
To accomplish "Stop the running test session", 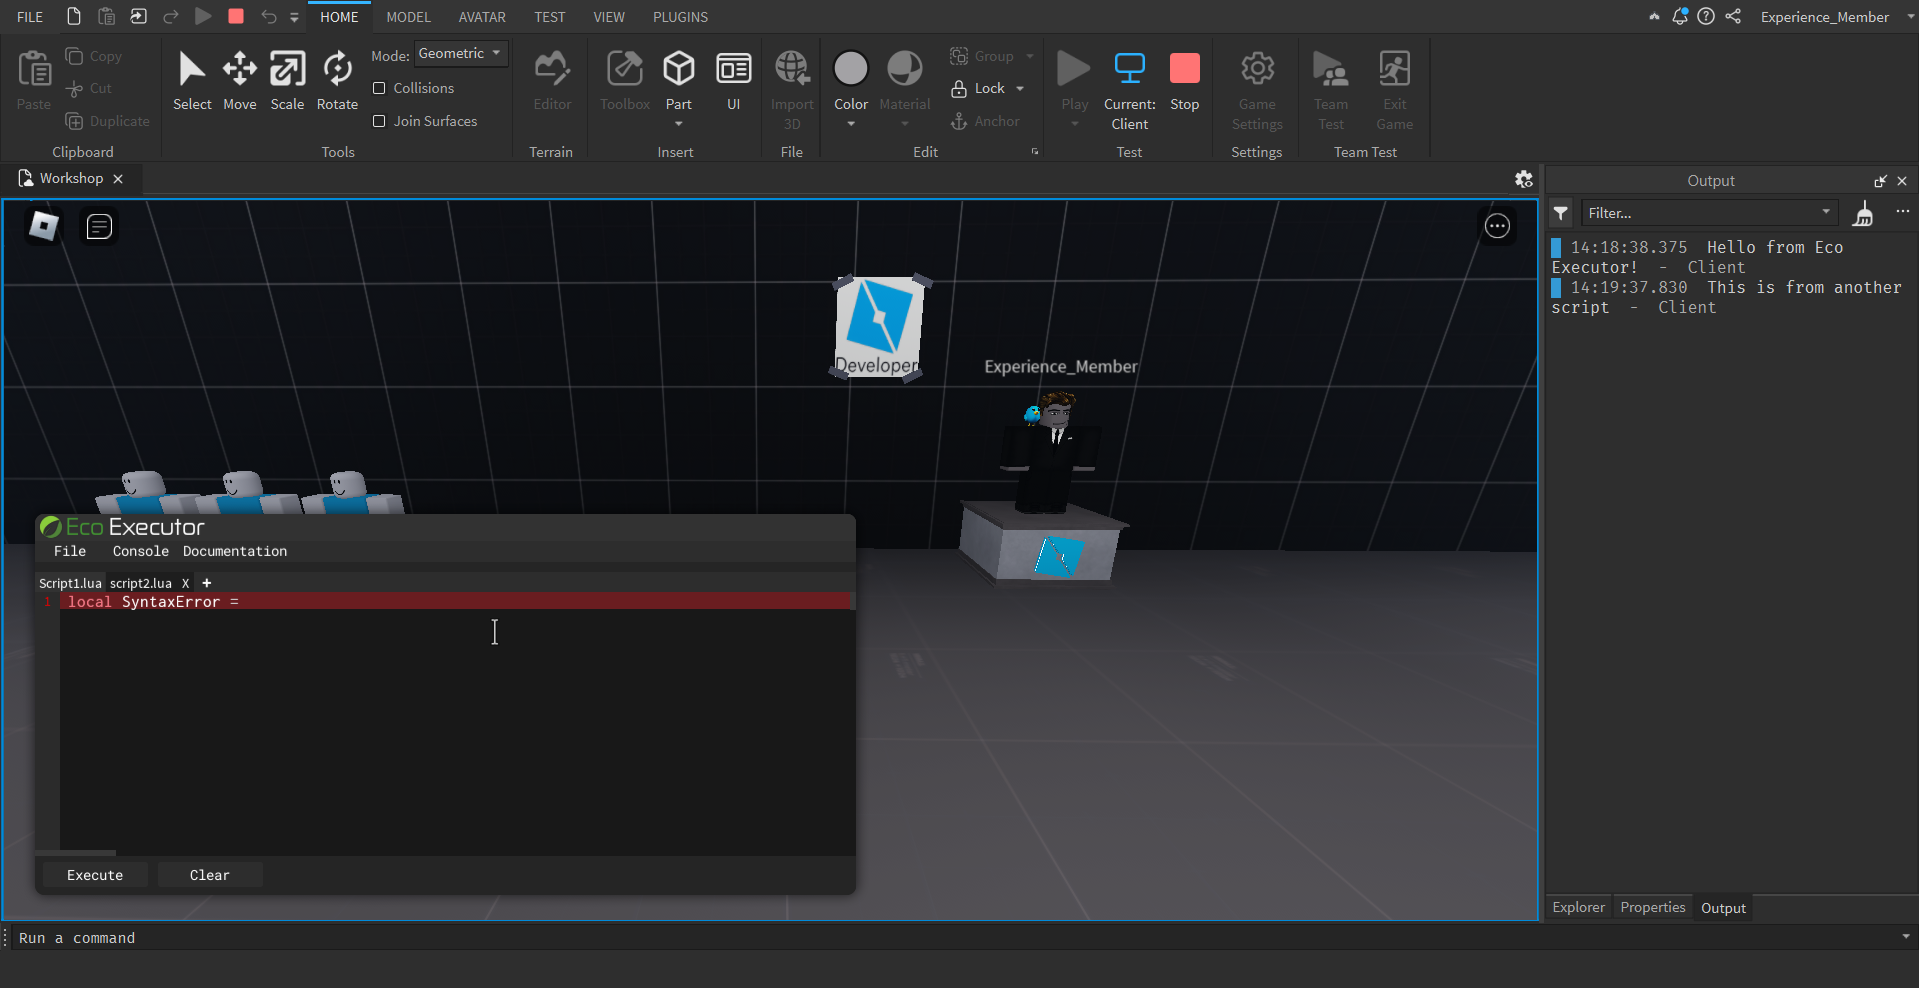I will click(1185, 80).
